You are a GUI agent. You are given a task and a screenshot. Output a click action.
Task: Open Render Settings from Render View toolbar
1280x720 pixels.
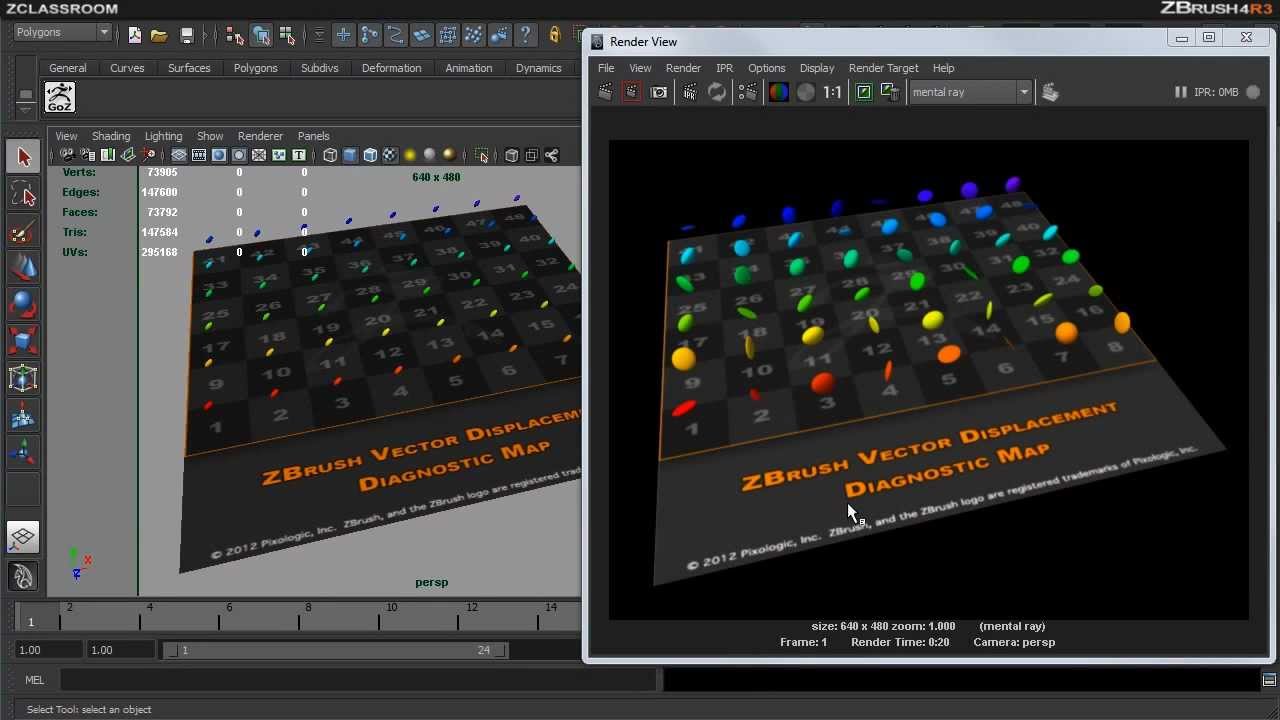click(x=748, y=92)
